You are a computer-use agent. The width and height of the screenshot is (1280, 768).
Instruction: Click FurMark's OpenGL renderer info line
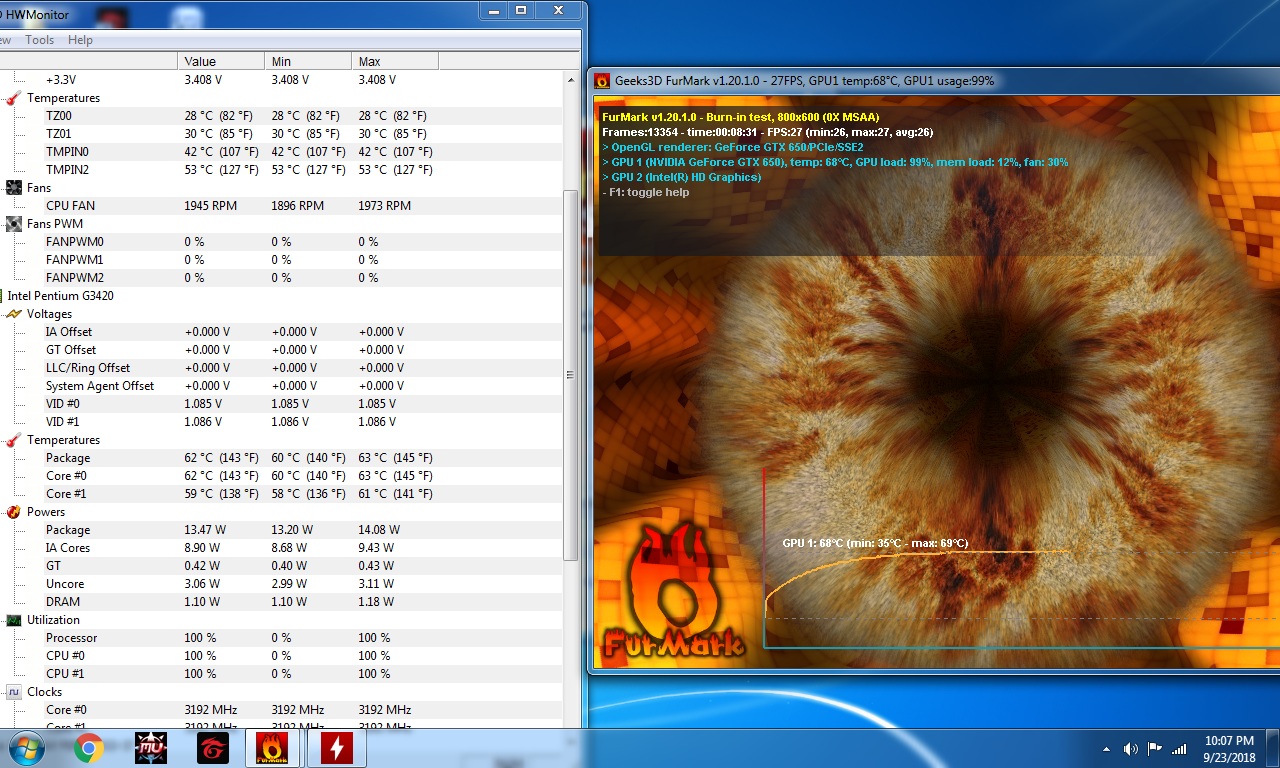(733, 147)
